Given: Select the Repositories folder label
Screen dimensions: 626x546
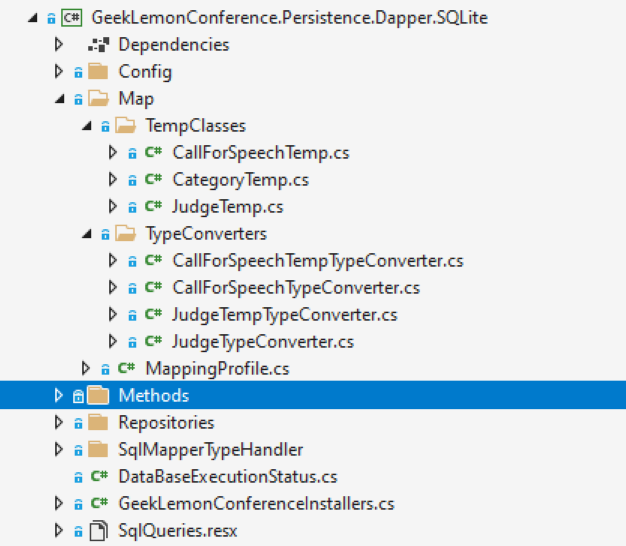Looking at the screenshot, I should pos(166,423).
